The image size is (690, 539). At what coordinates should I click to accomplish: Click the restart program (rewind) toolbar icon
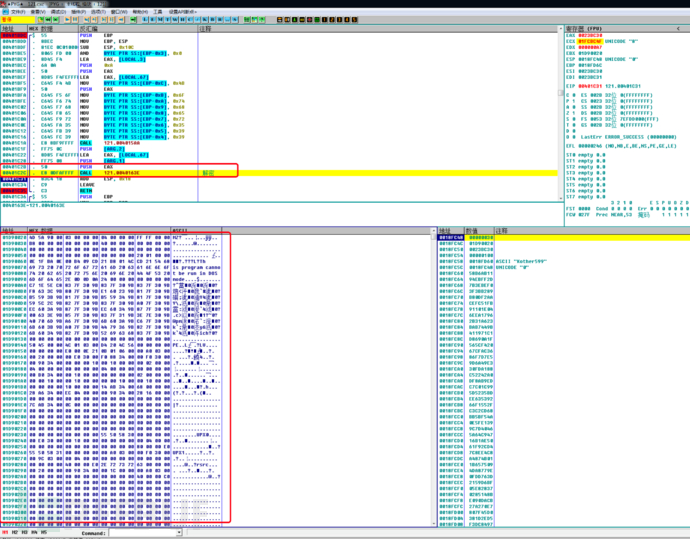(48, 19)
